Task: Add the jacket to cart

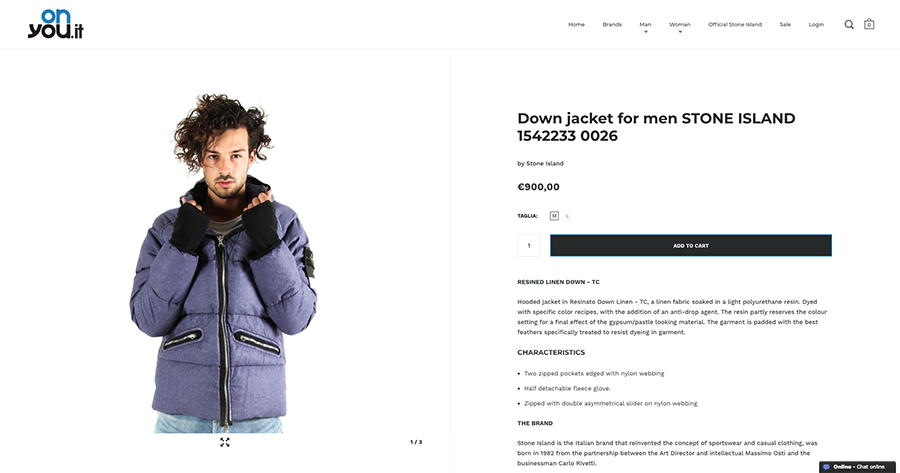Action: click(x=691, y=245)
